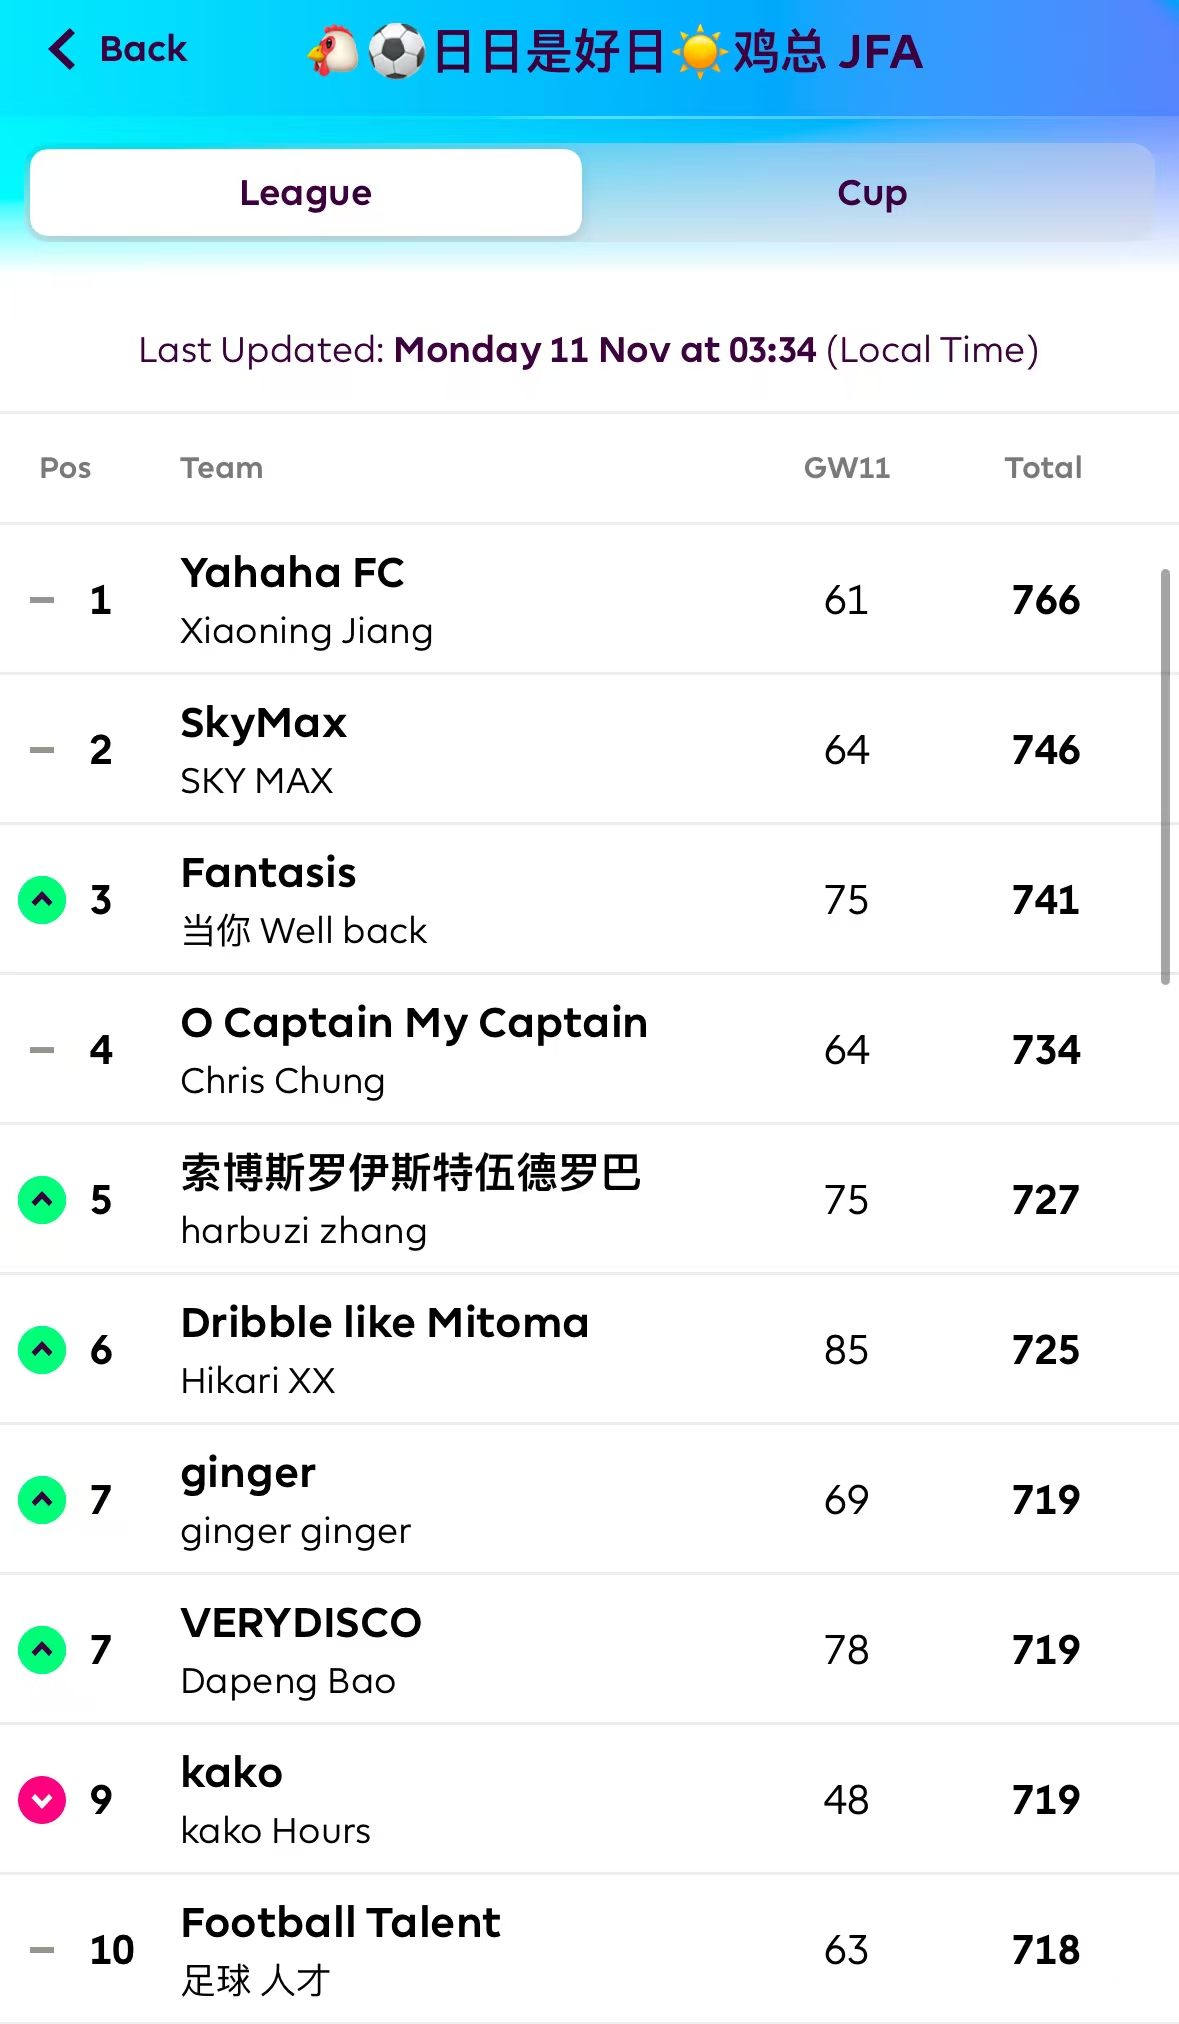
Task: Click the gray dash icon beside Yahaha FC
Action: coord(42,600)
